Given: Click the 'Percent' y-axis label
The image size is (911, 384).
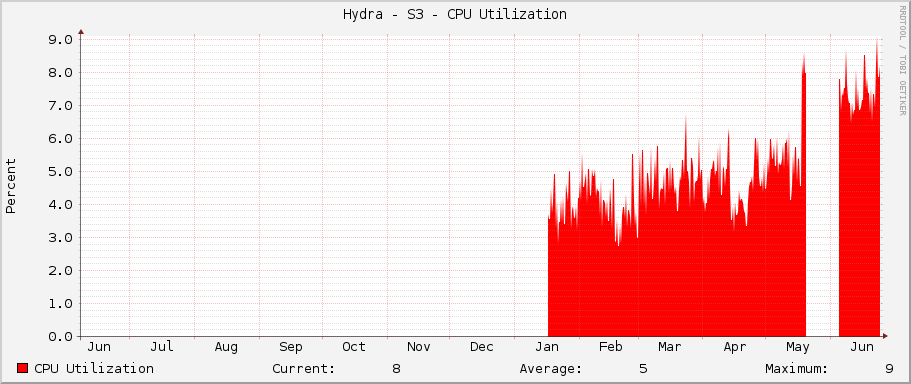Looking at the screenshot, I should tap(11, 186).
